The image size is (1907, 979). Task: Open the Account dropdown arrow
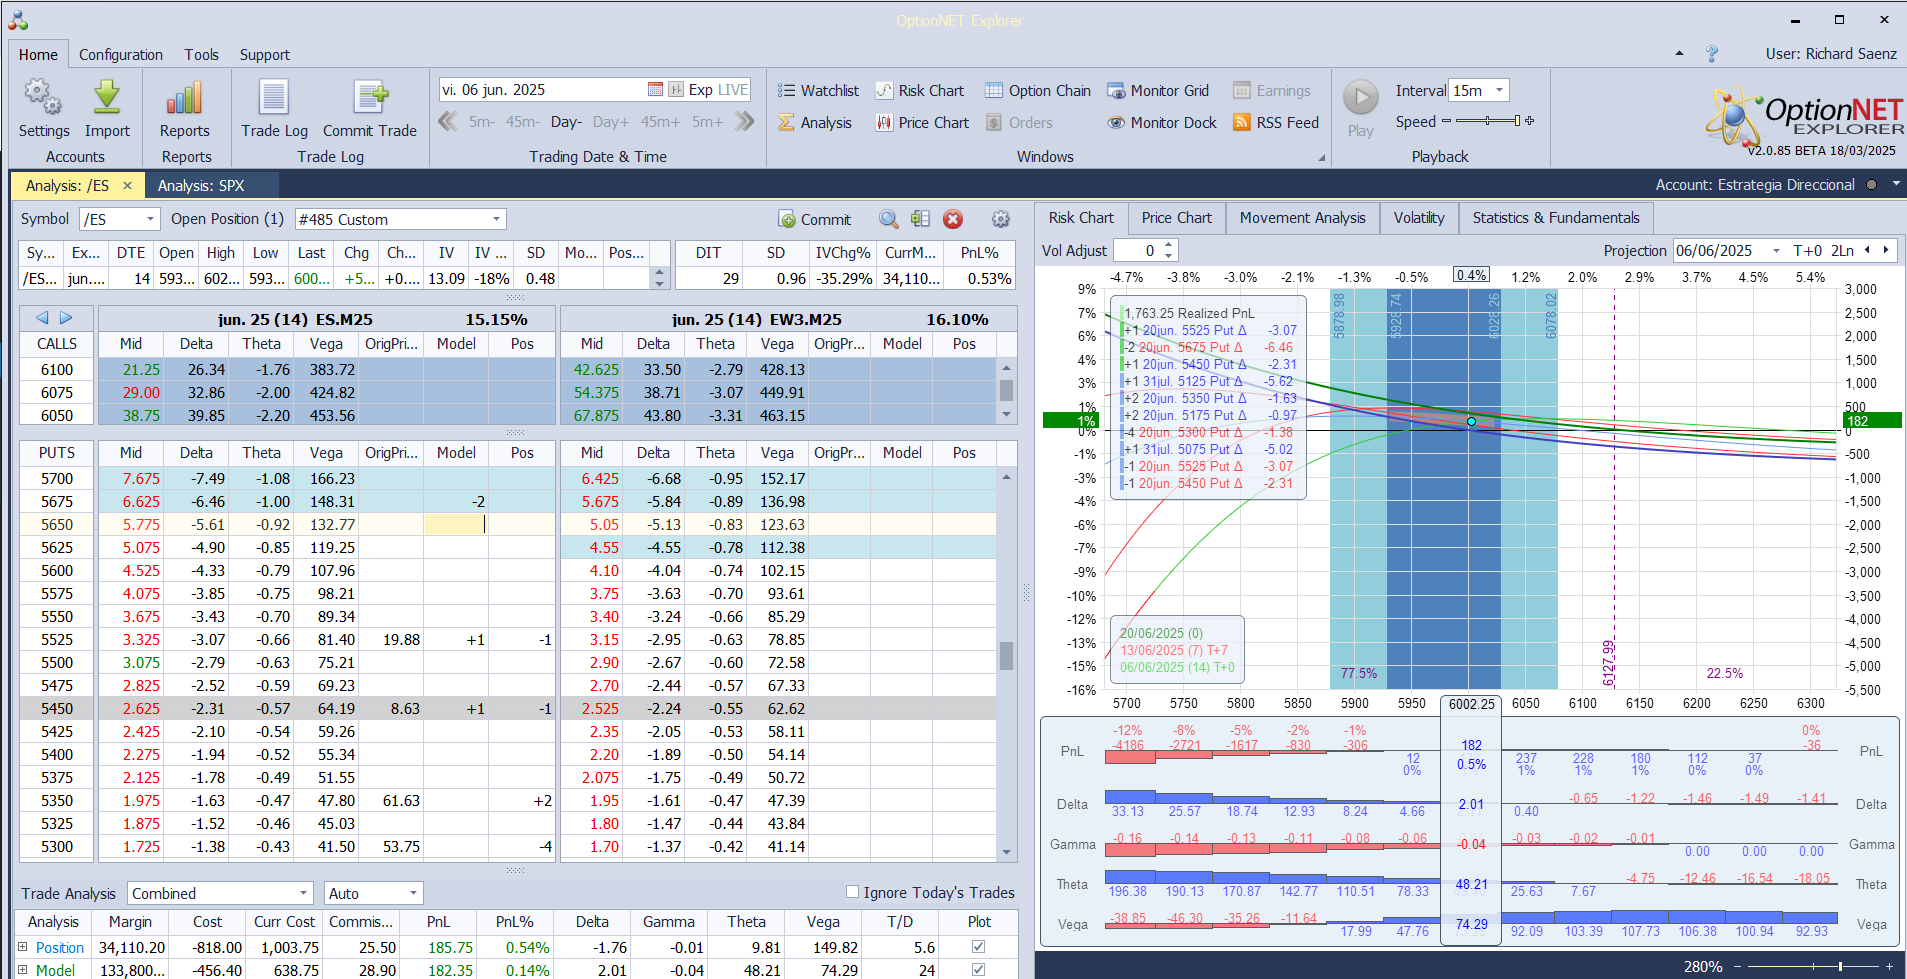[1895, 184]
